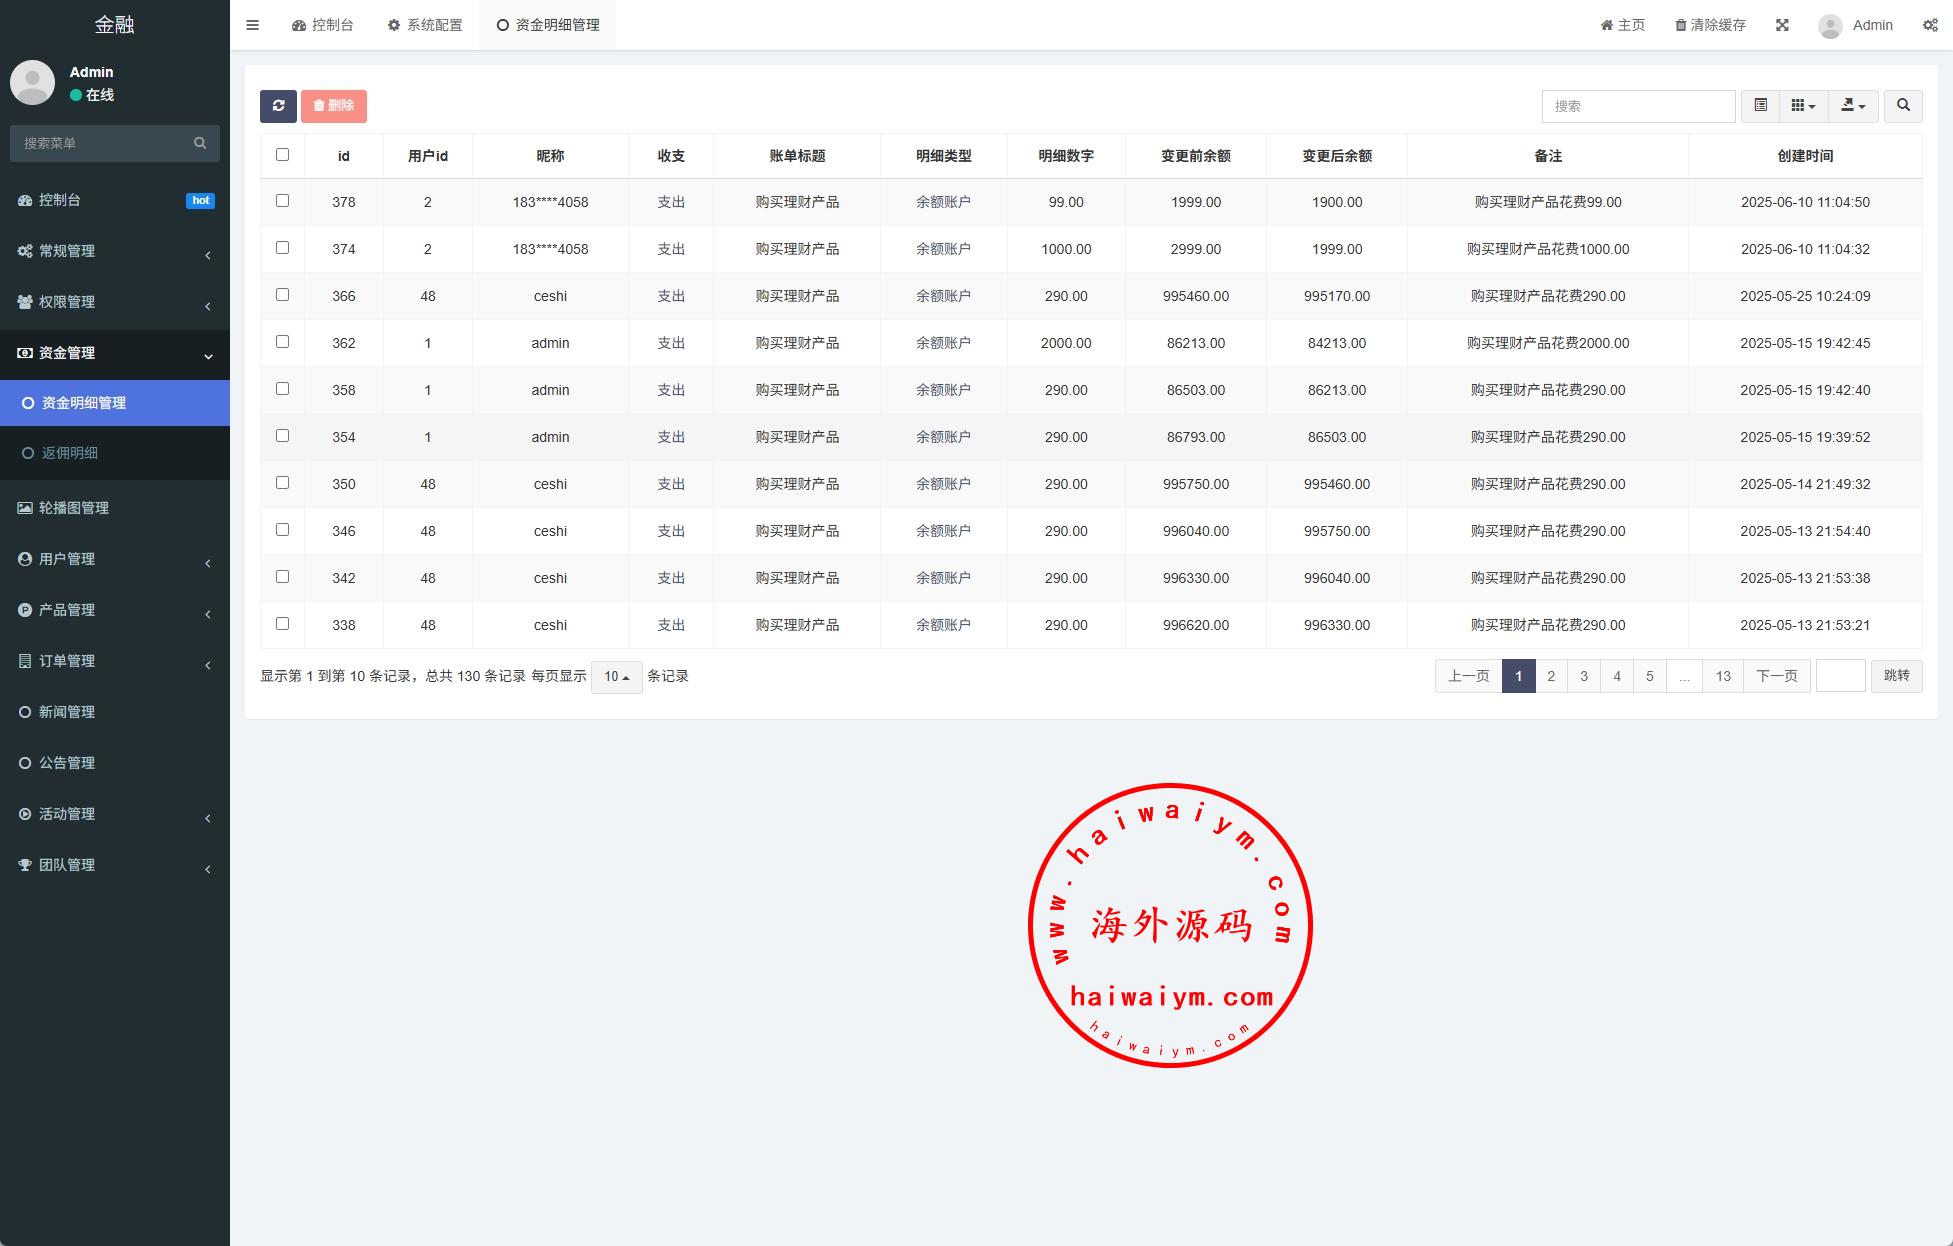Click the red 删除 button
The image size is (1953, 1246).
[334, 106]
